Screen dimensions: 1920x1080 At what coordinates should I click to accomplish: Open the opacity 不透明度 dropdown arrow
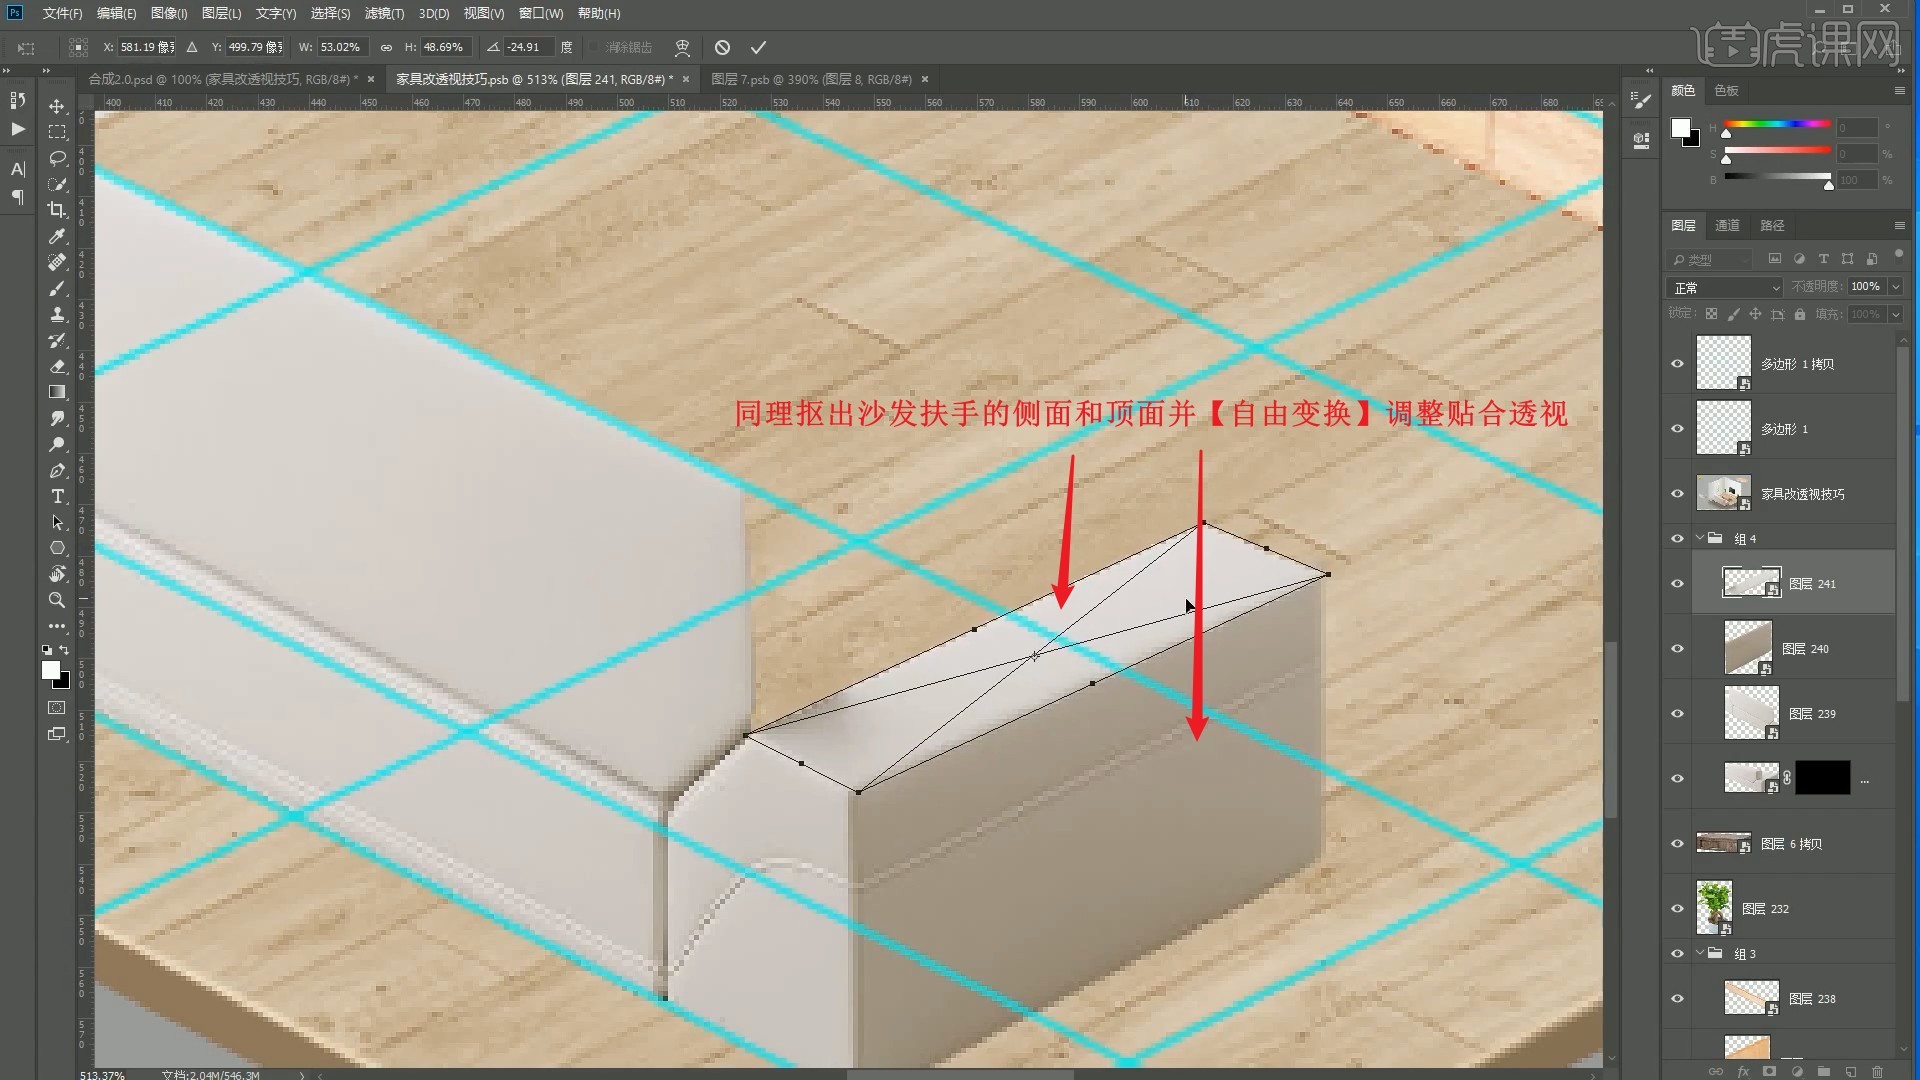(1895, 287)
